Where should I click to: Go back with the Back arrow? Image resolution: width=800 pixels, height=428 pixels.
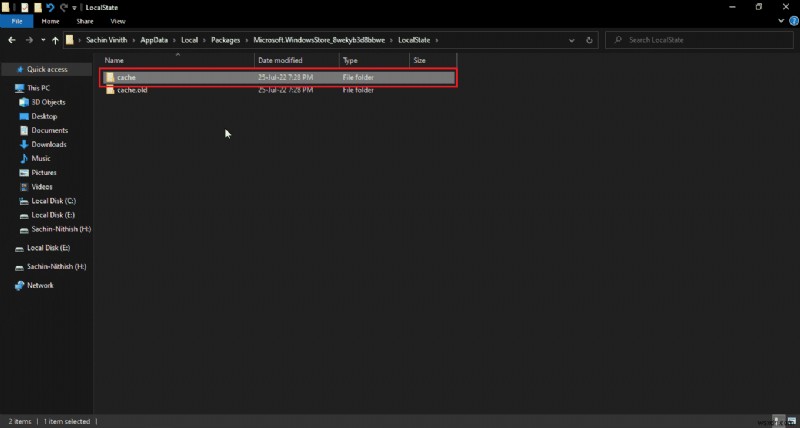pos(12,40)
